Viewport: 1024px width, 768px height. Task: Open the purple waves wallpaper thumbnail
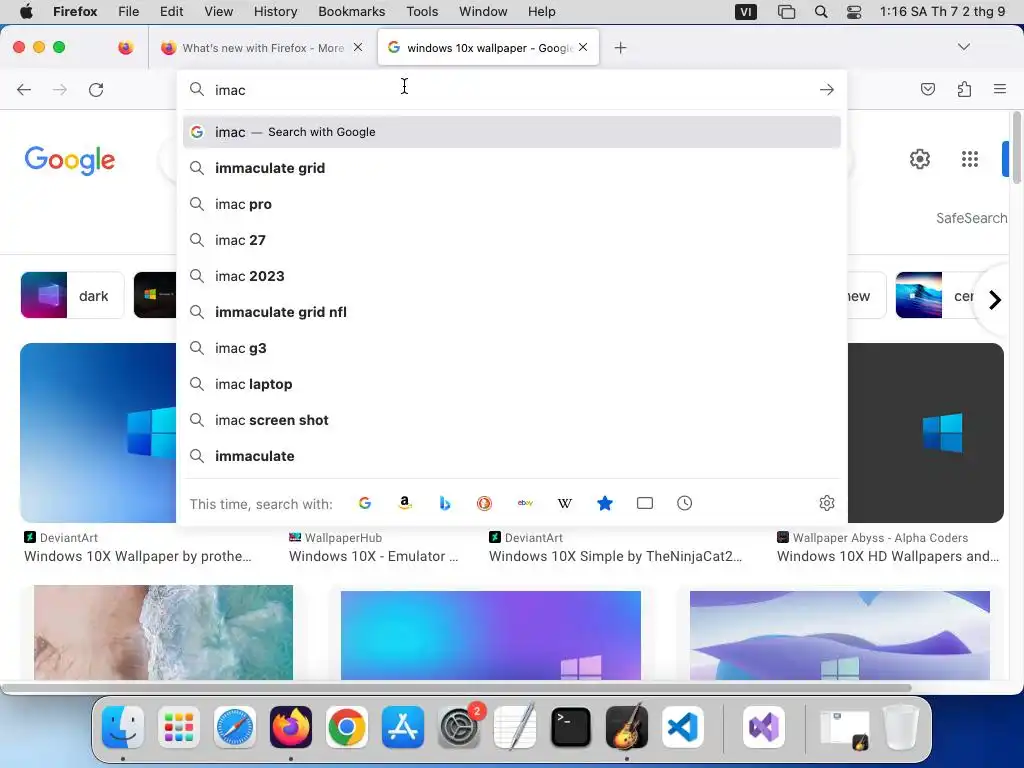pyautogui.click(x=840, y=635)
